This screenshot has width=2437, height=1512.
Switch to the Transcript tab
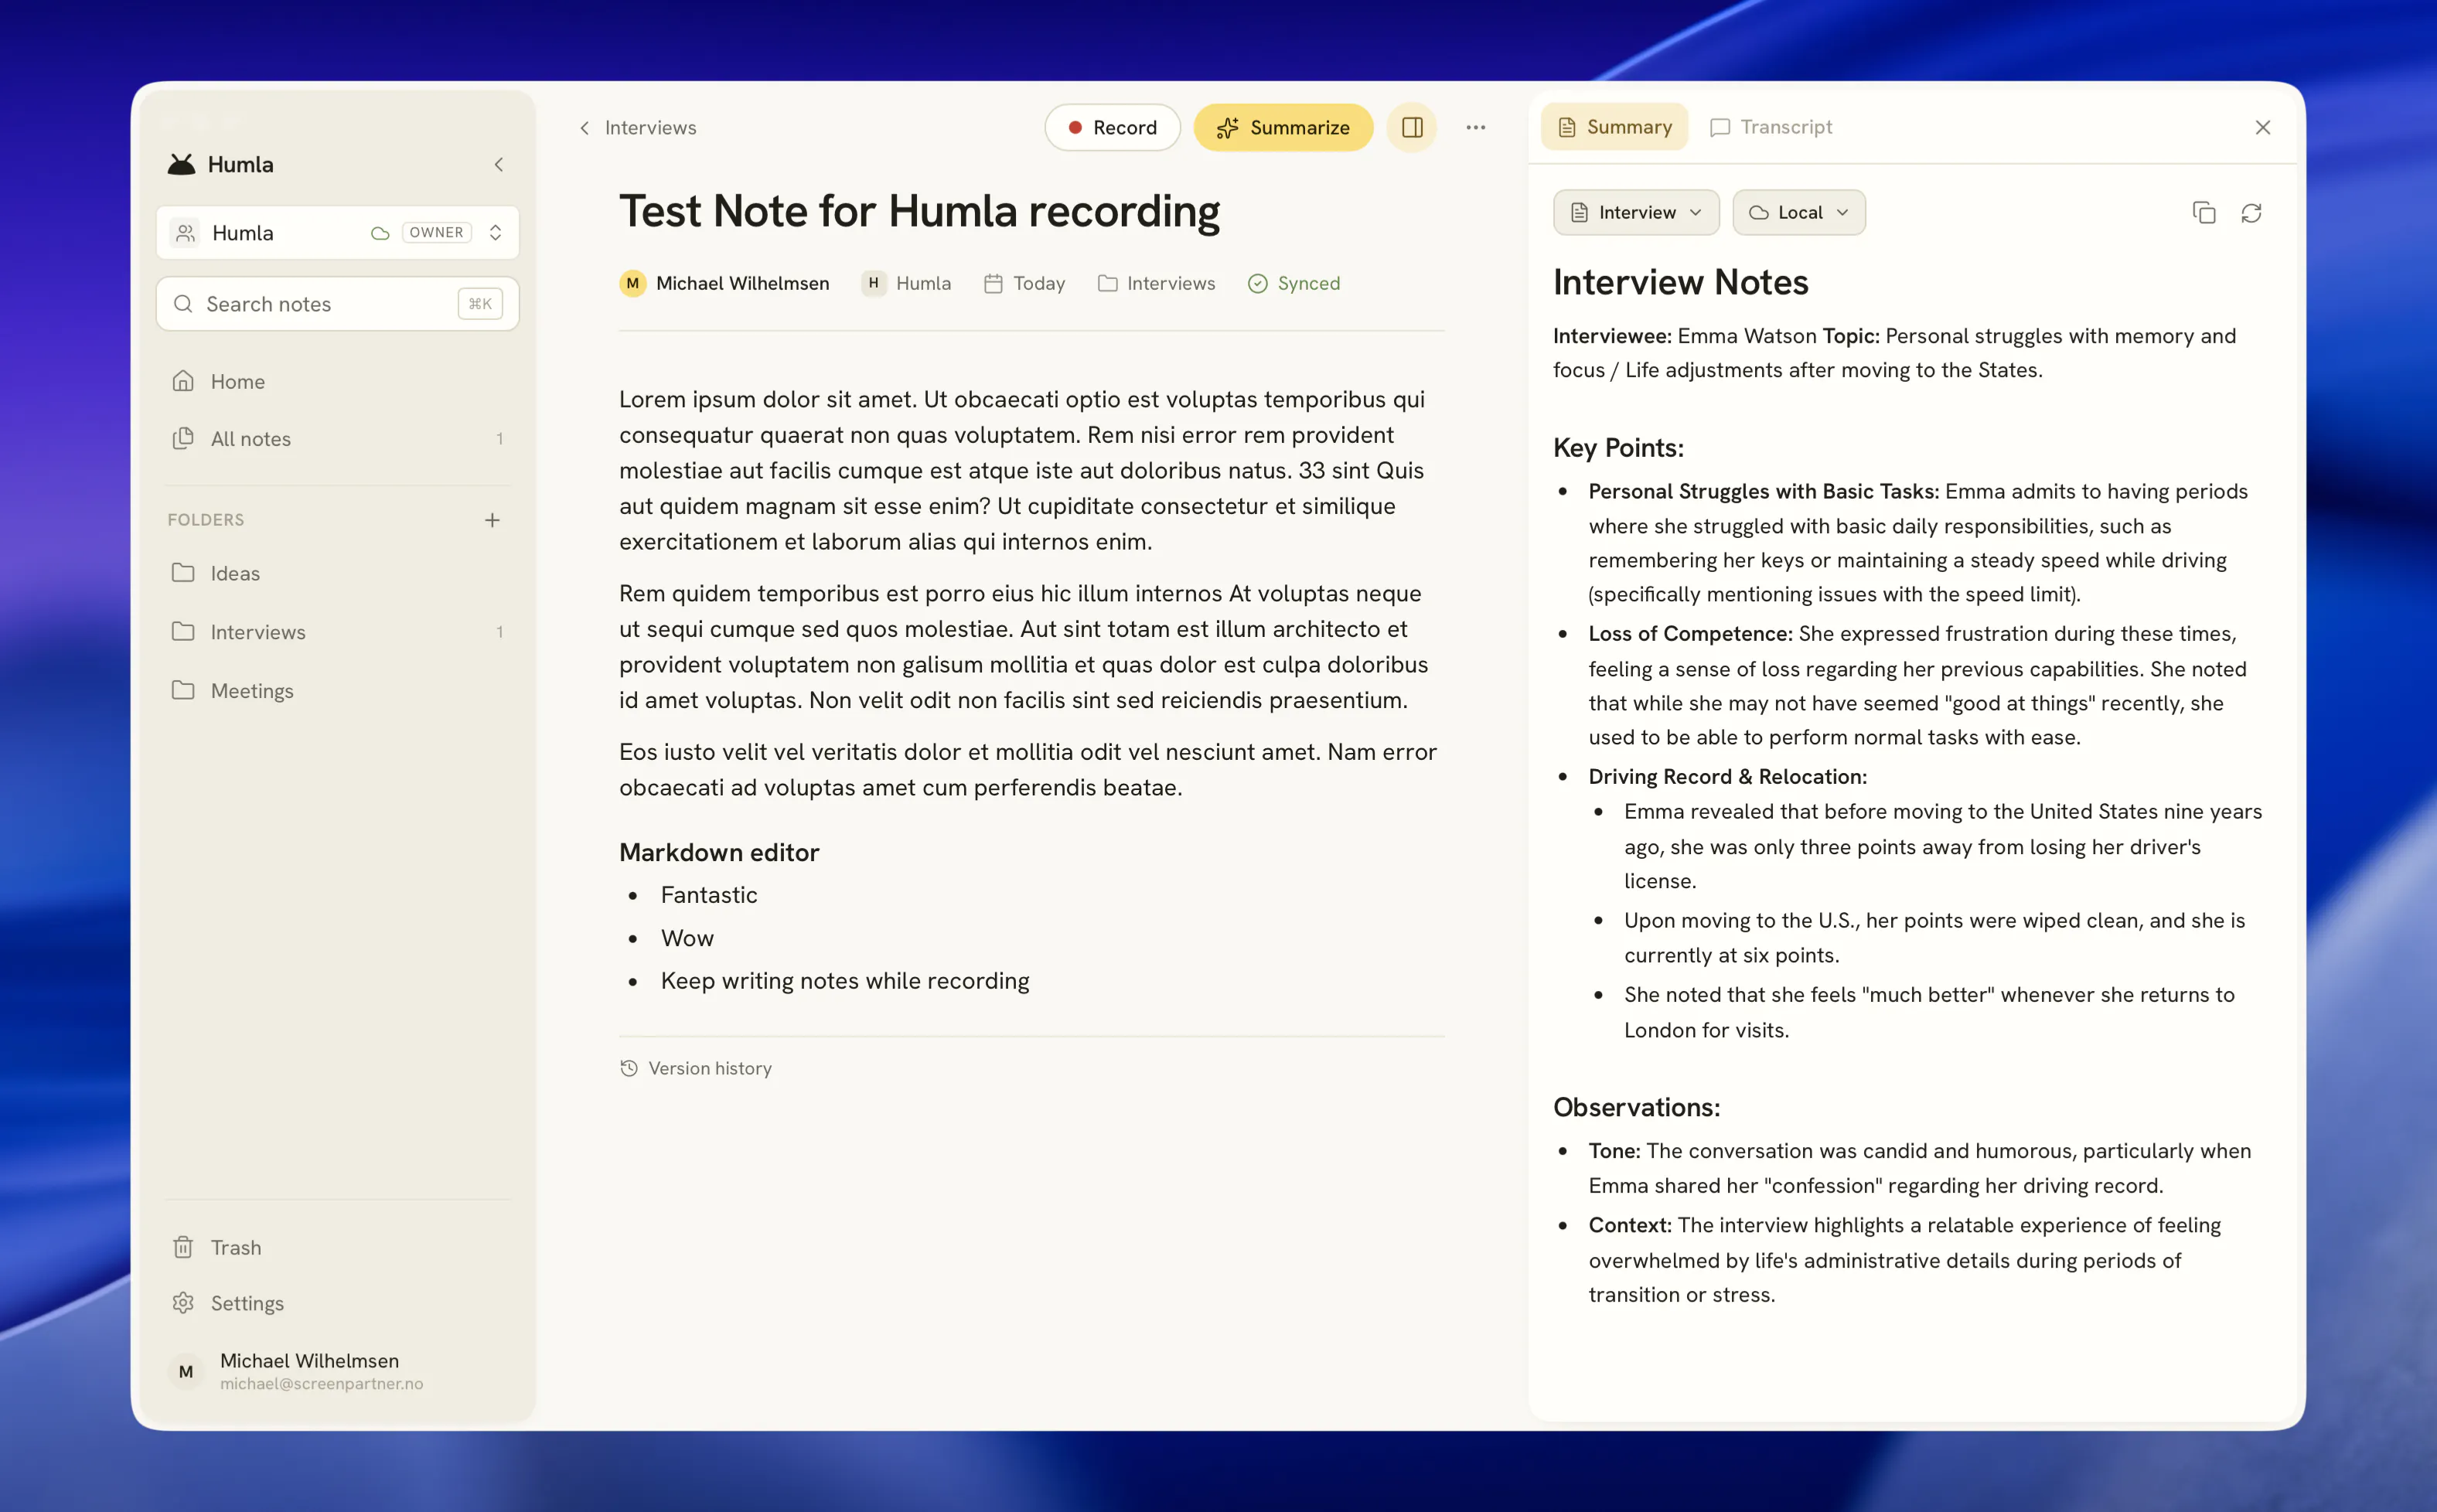point(1771,127)
